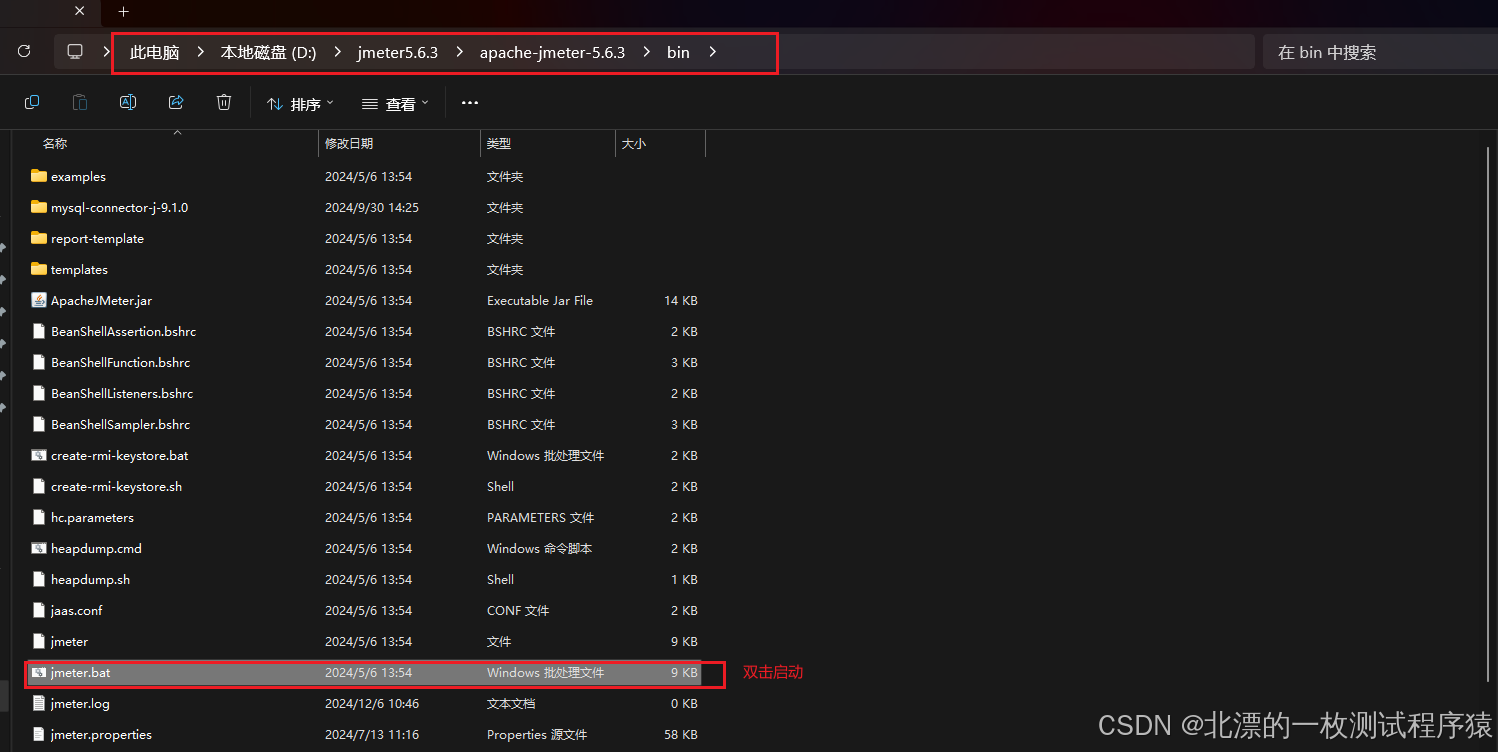Select the create-rmi-keystore.sh file icon
This screenshot has width=1498, height=752.
(x=39, y=486)
